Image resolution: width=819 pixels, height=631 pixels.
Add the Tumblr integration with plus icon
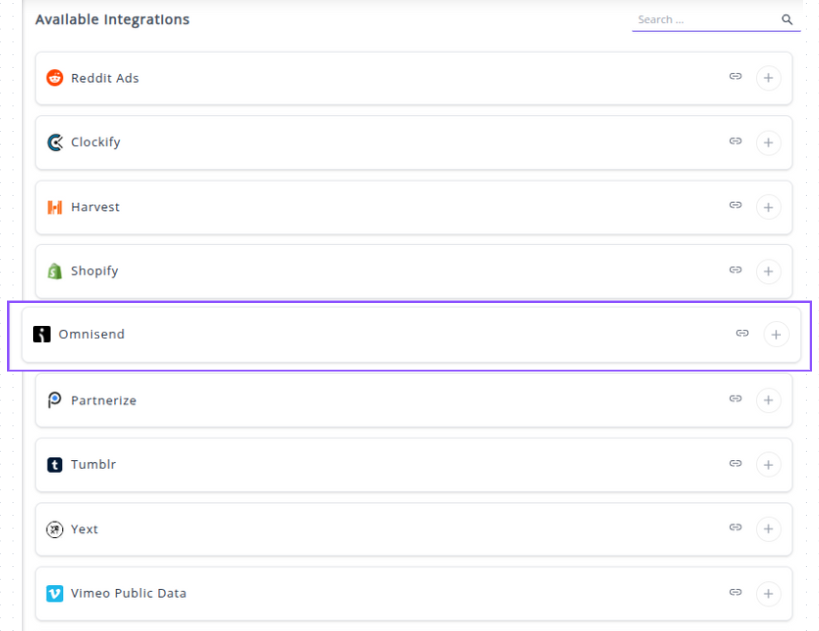point(768,464)
